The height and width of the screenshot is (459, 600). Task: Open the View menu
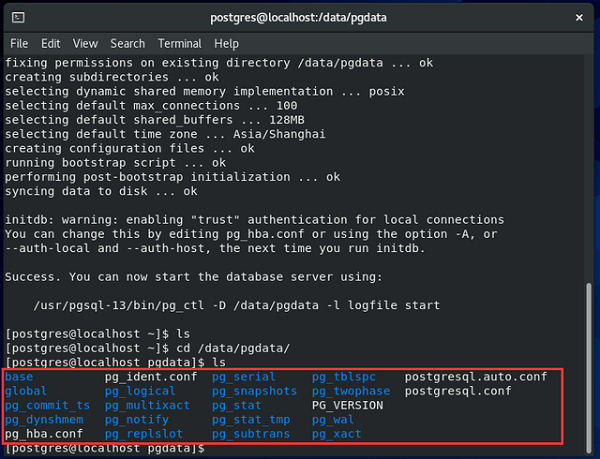[x=85, y=44]
